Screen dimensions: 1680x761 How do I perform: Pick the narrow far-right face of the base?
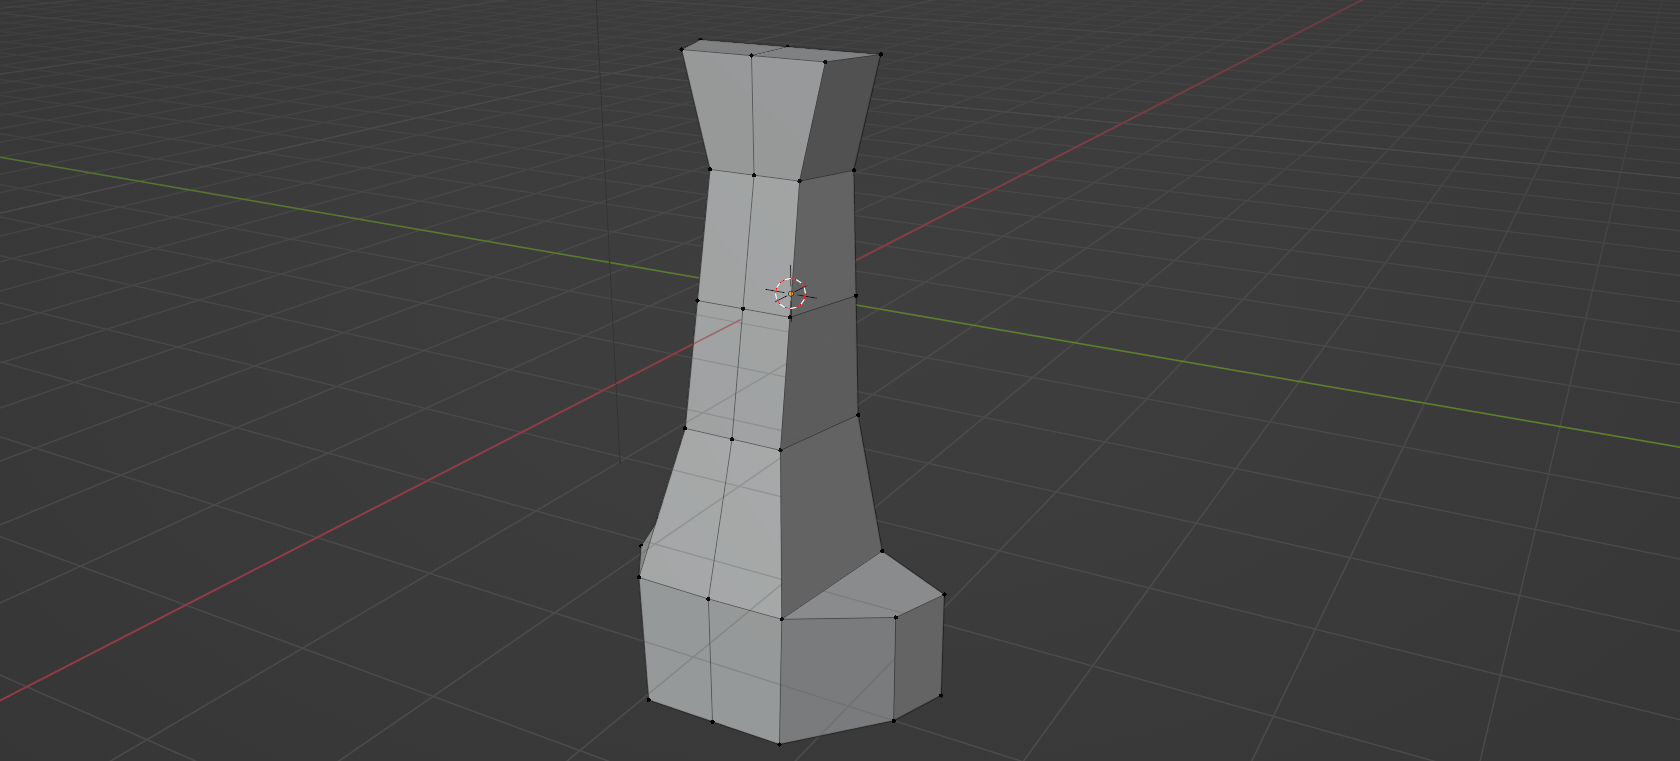click(918, 655)
